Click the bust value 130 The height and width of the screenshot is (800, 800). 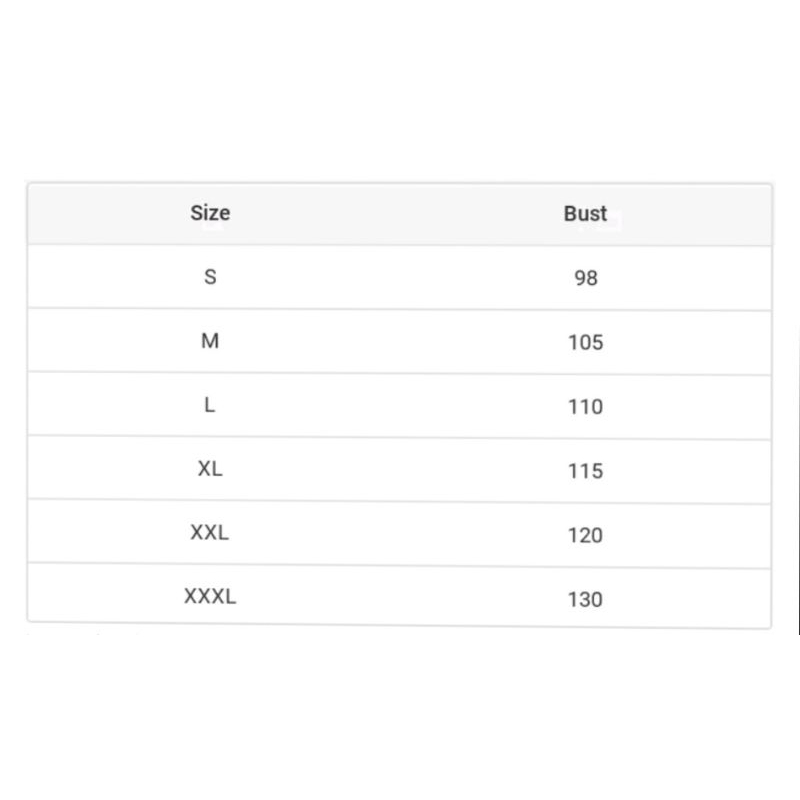tap(586, 599)
